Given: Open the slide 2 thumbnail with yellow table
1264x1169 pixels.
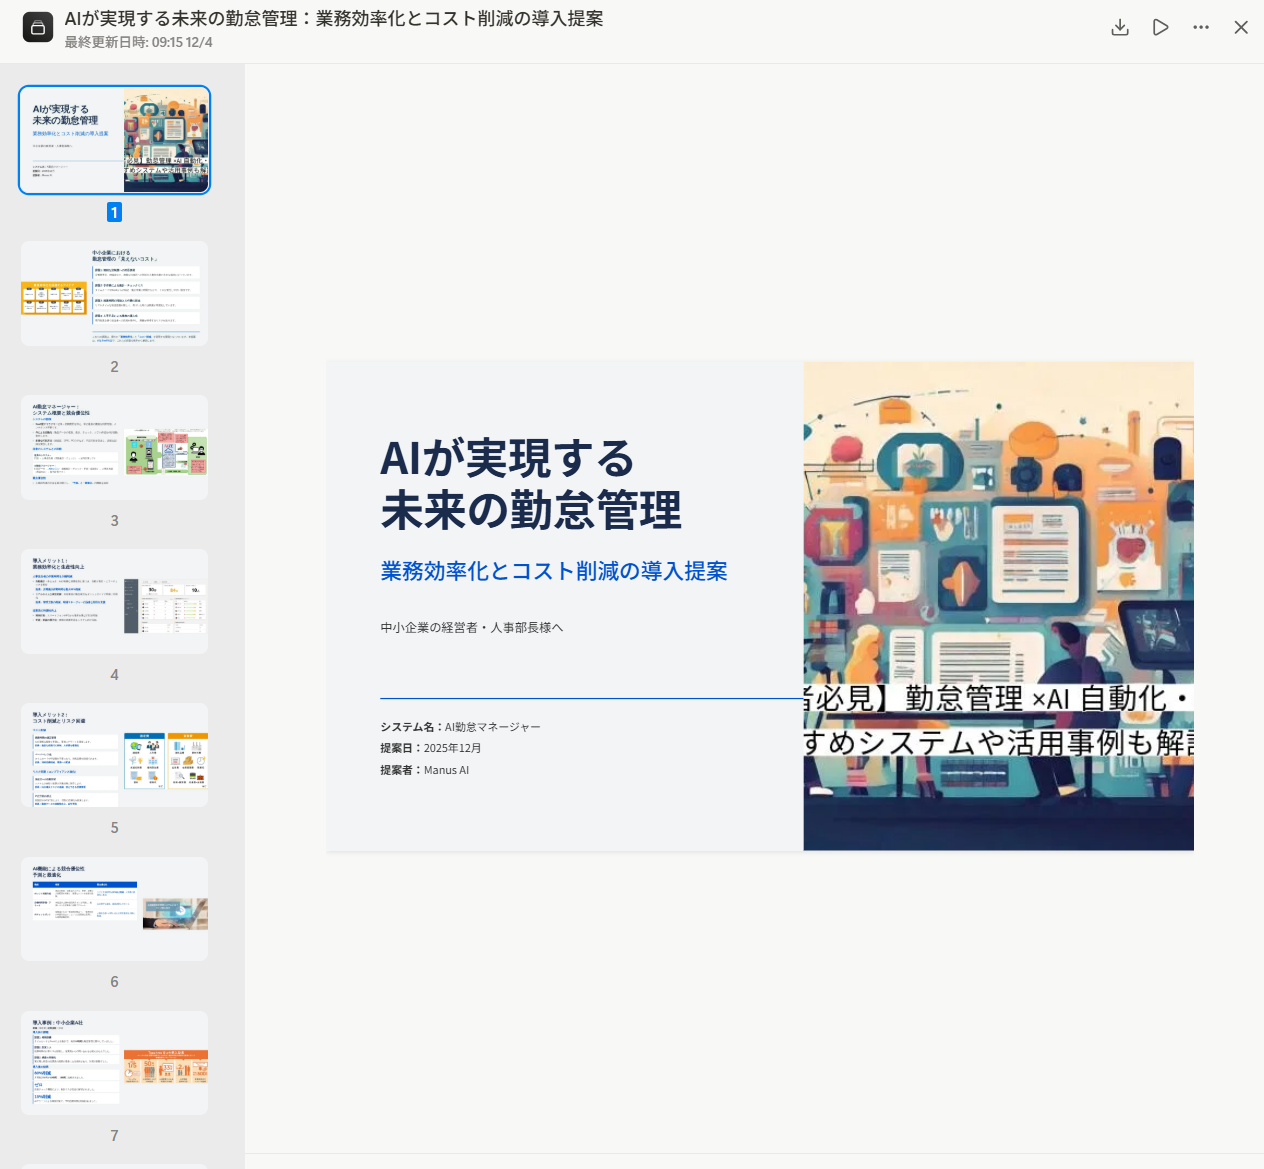Looking at the screenshot, I should pos(114,294).
